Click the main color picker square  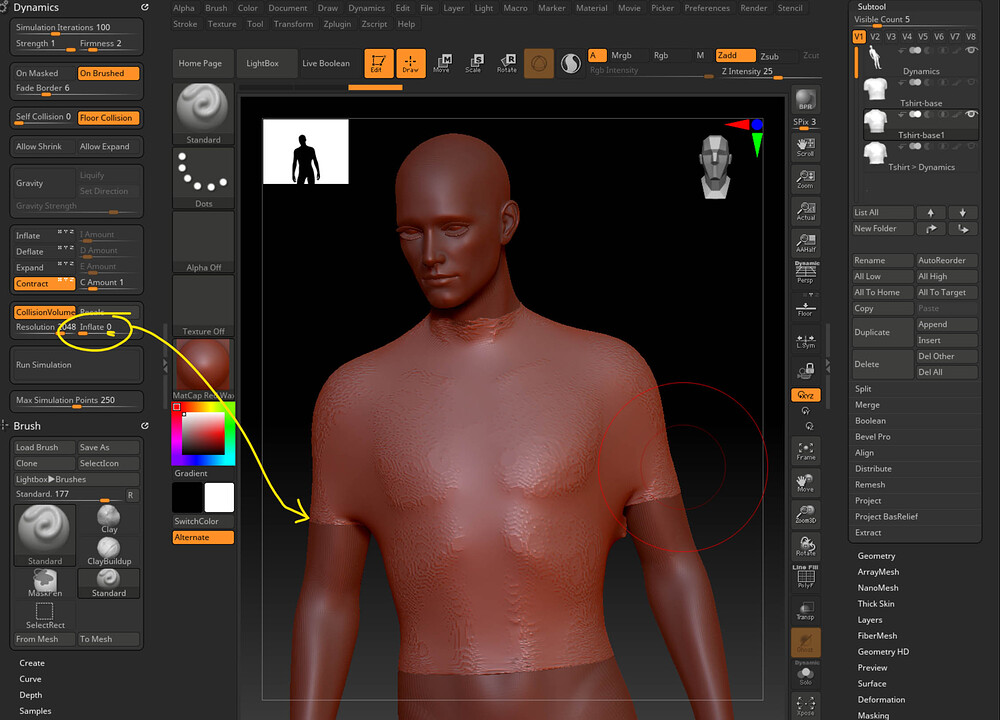[x=203, y=434]
